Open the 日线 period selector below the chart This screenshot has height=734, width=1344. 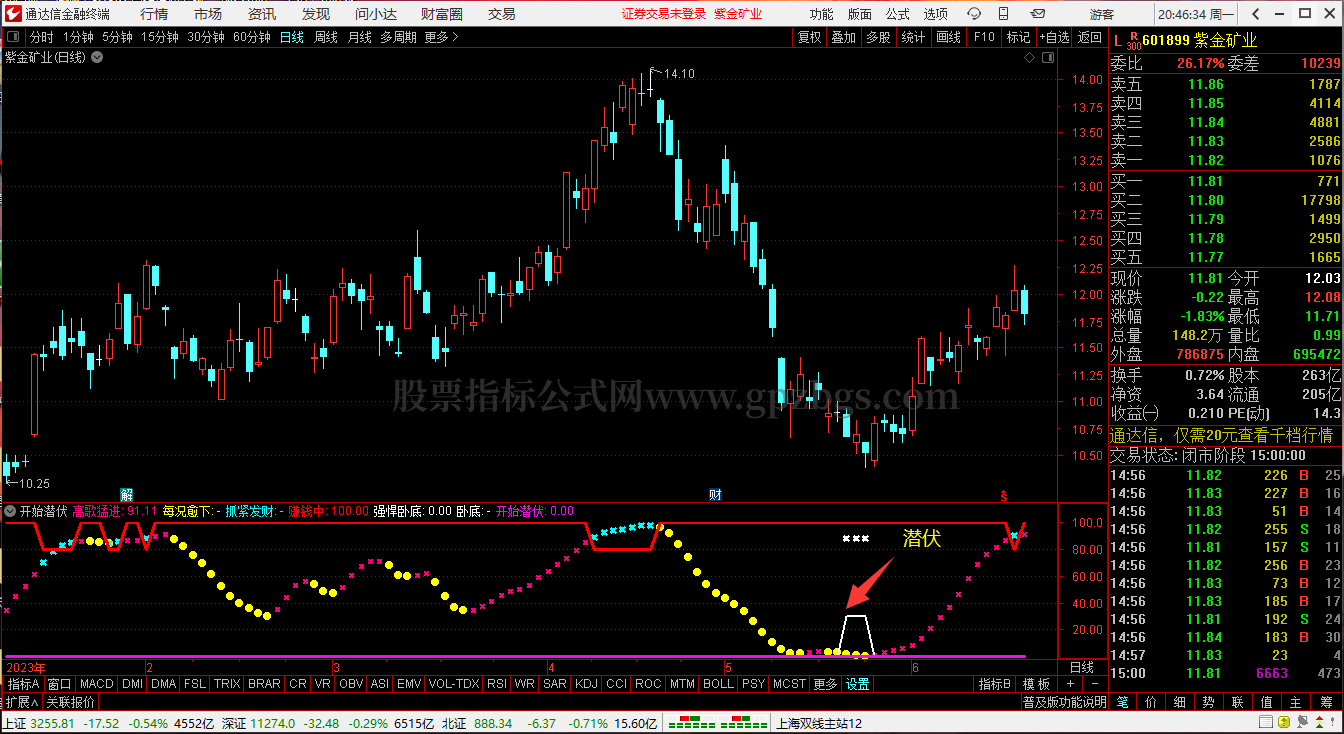pyautogui.click(x=1082, y=667)
